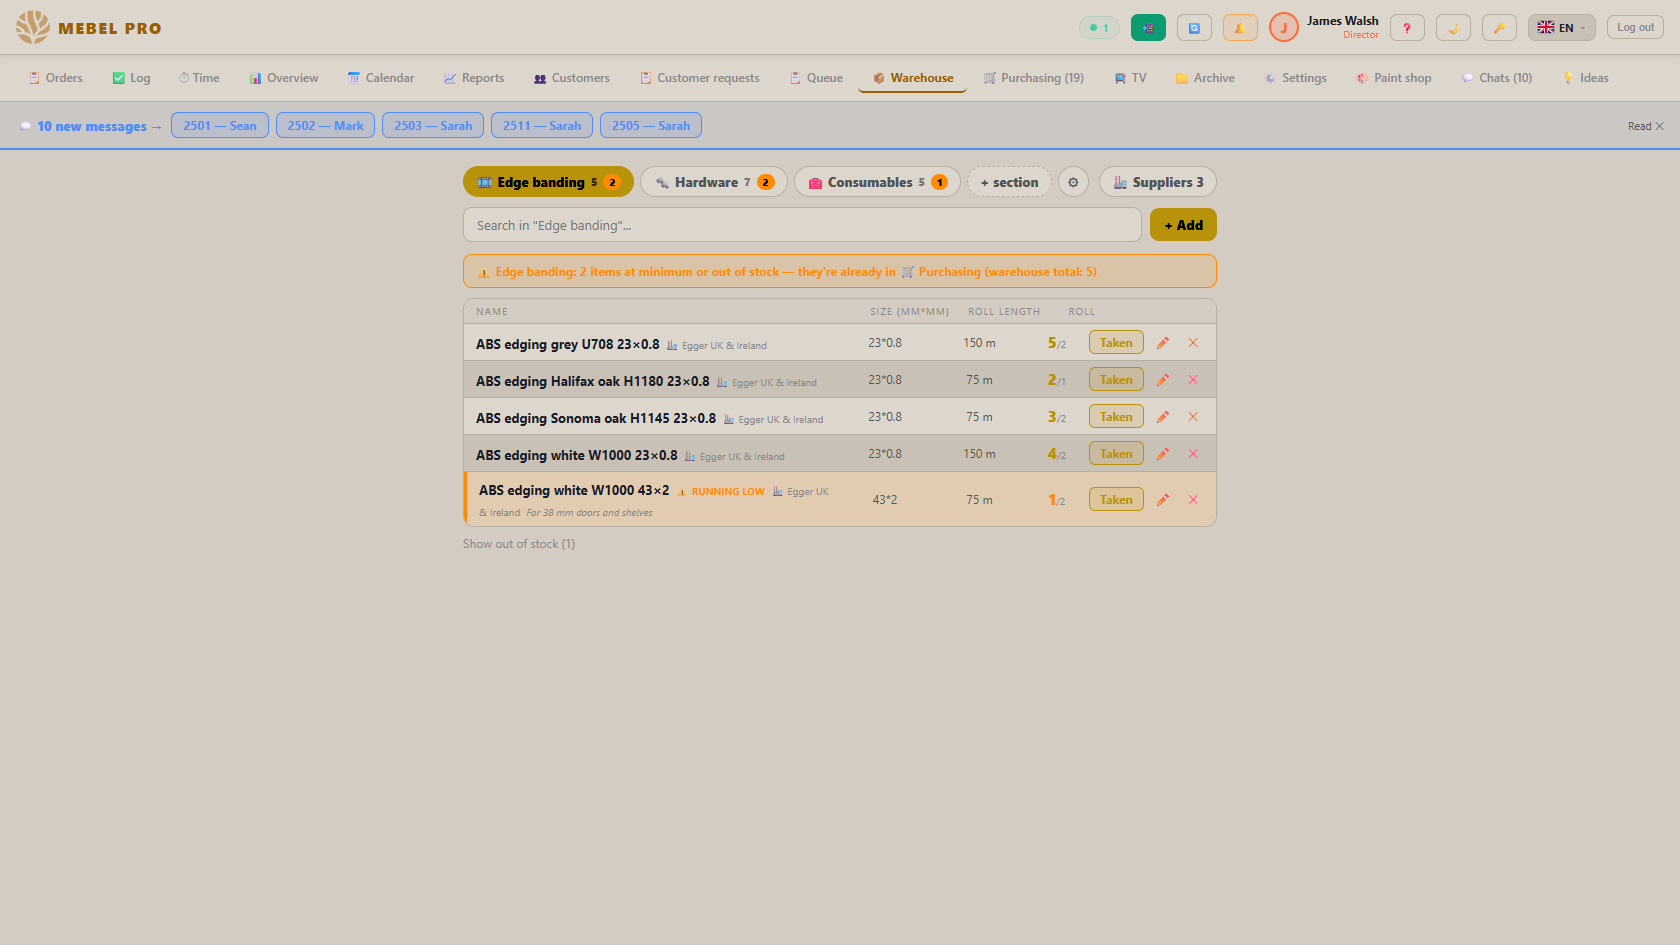Delete ABS edging grey U708 row
Viewport: 1680px width, 945px height.
pos(1193,343)
